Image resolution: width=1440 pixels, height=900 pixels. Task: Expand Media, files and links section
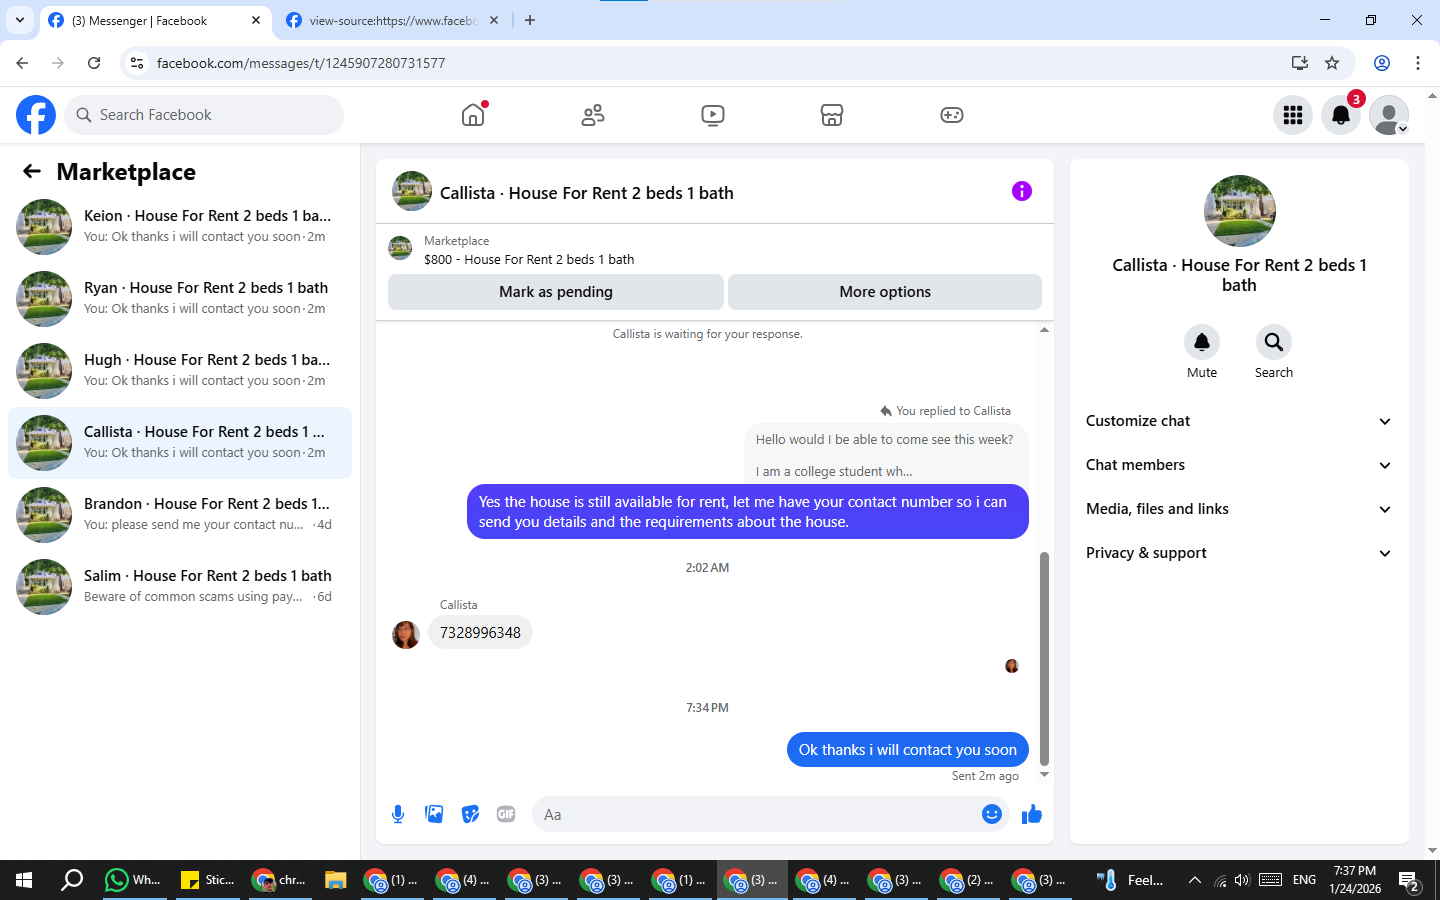(x=1239, y=509)
